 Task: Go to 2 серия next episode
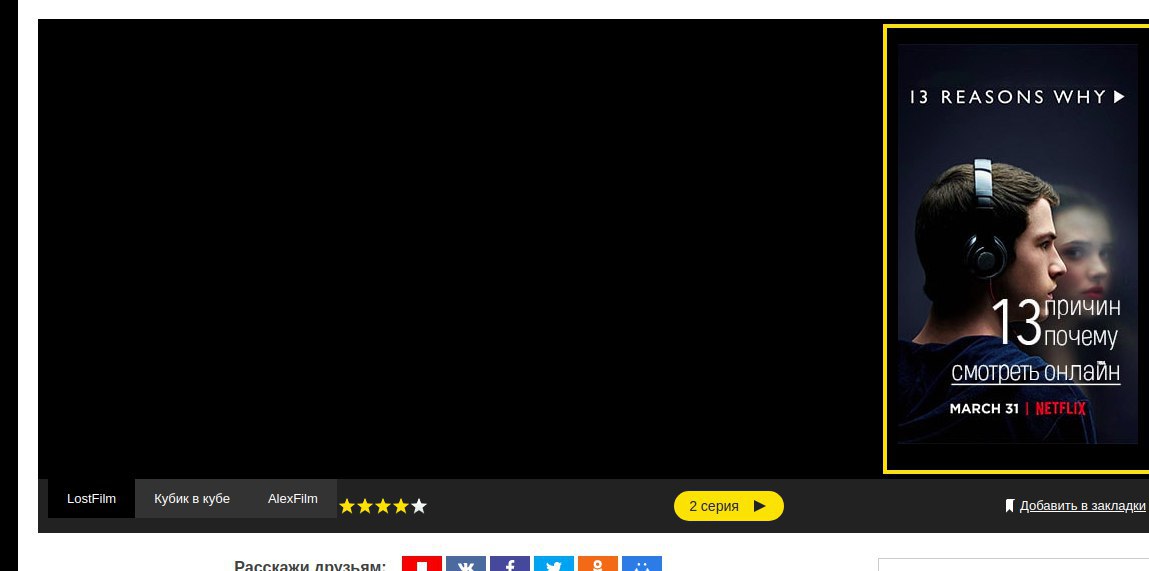(728, 506)
